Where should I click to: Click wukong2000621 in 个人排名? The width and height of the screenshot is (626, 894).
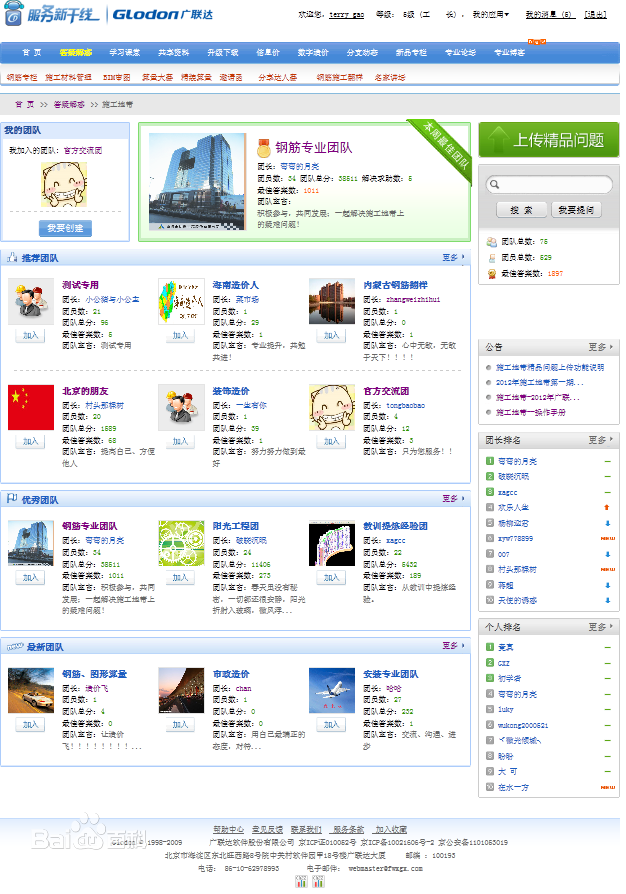tap(523, 725)
